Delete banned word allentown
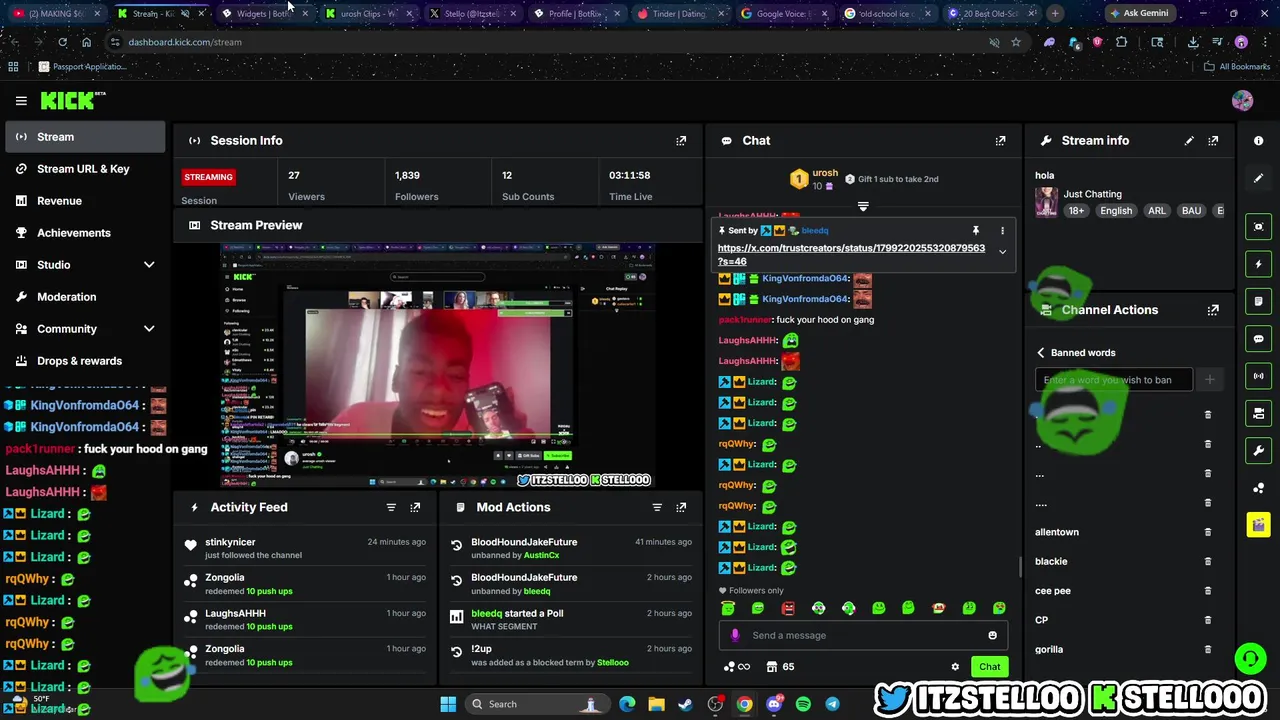 1208,532
